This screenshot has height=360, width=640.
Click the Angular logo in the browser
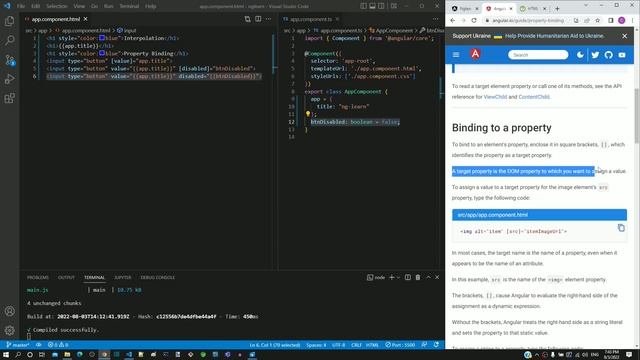click(475, 54)
